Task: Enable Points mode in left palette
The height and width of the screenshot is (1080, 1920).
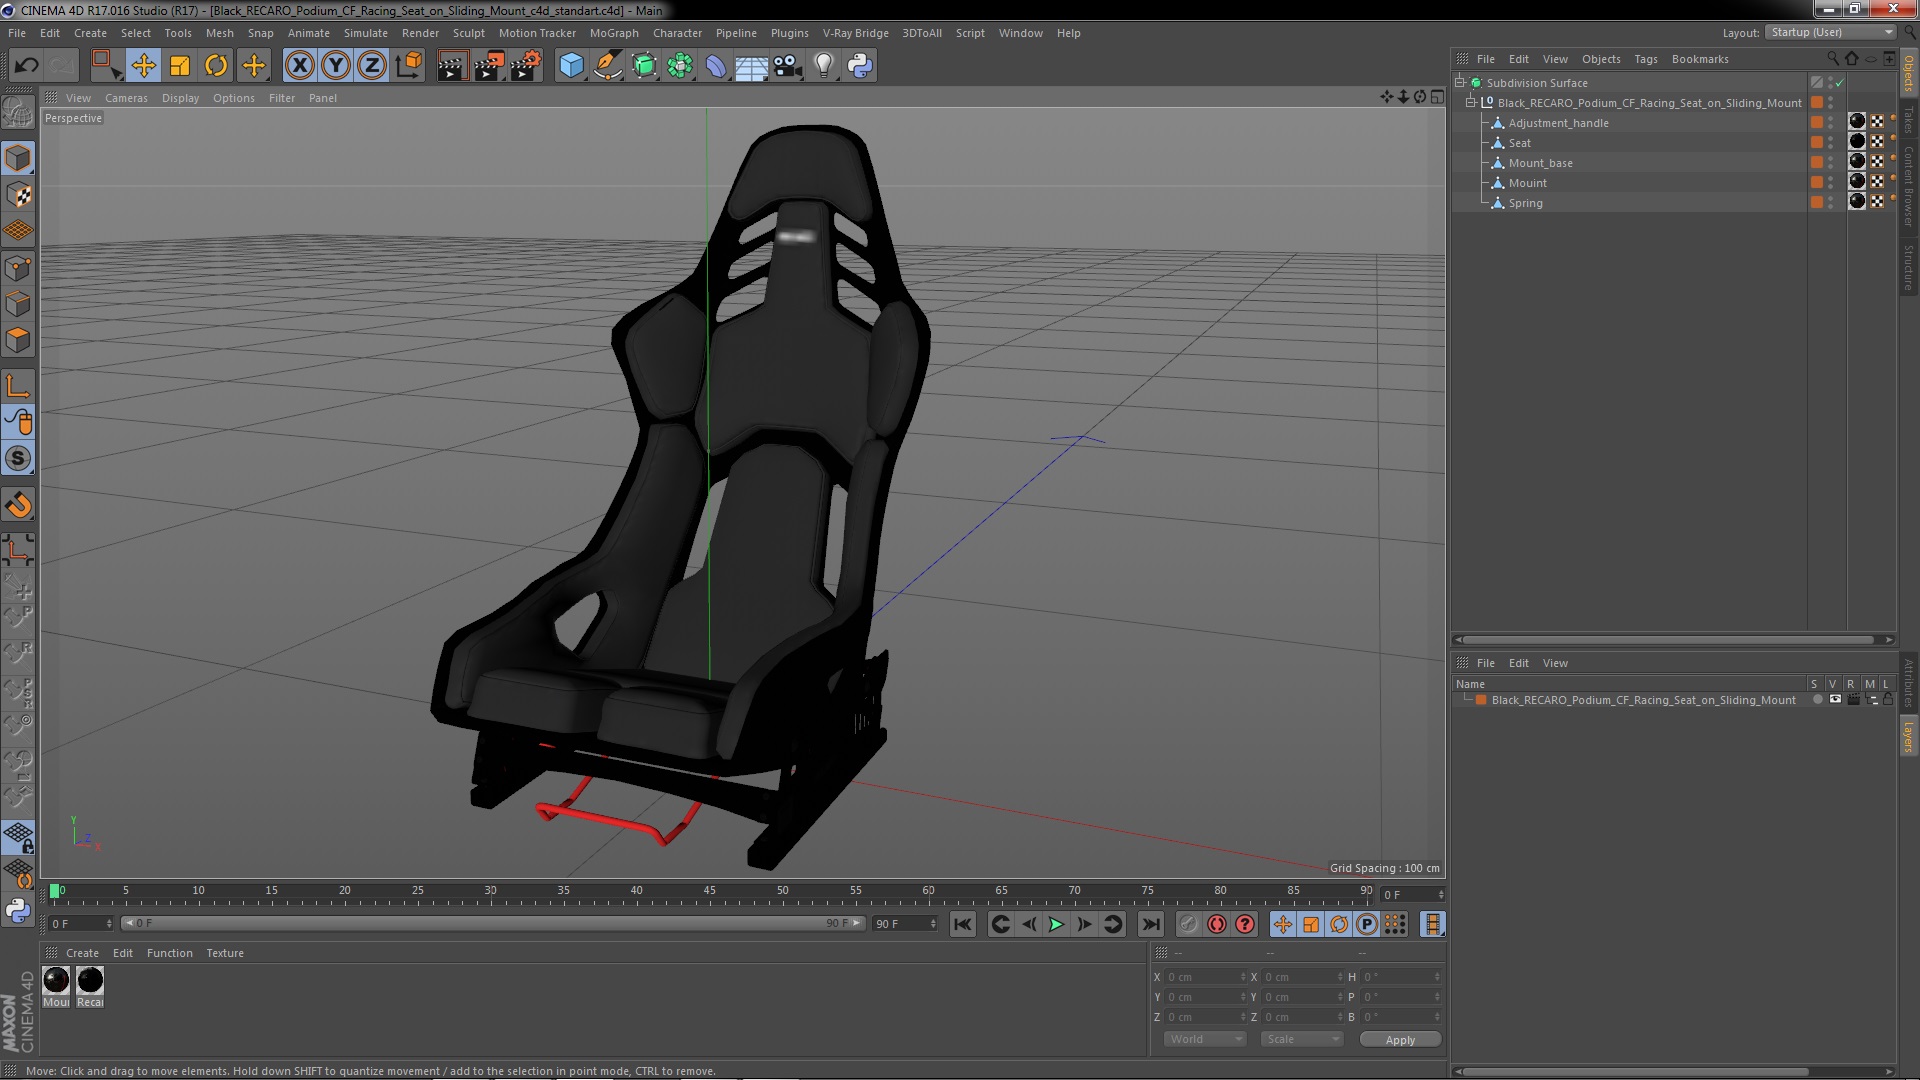Action: tap(18, 268)
